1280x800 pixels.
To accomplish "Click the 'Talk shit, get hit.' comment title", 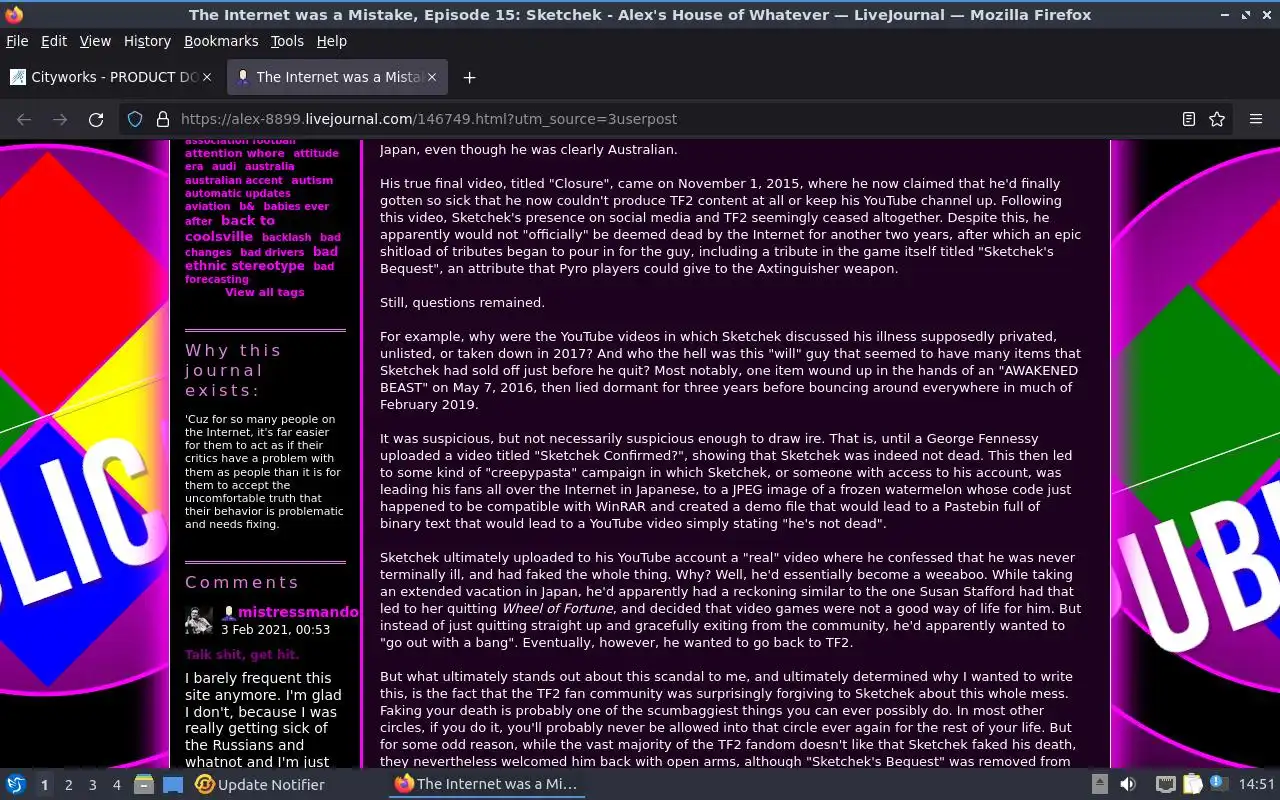I will (242, 655).
